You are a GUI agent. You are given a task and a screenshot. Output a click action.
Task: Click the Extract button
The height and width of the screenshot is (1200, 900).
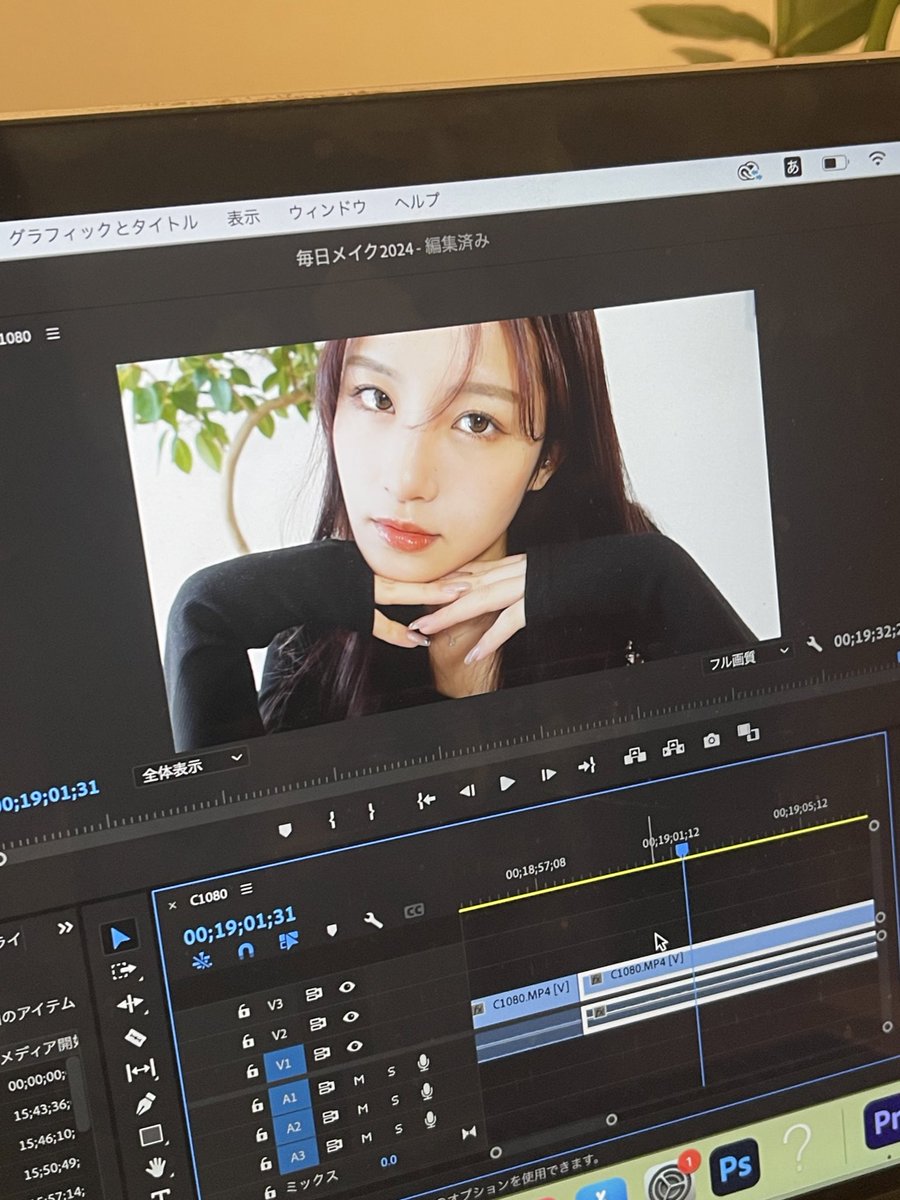click(673, 747)
